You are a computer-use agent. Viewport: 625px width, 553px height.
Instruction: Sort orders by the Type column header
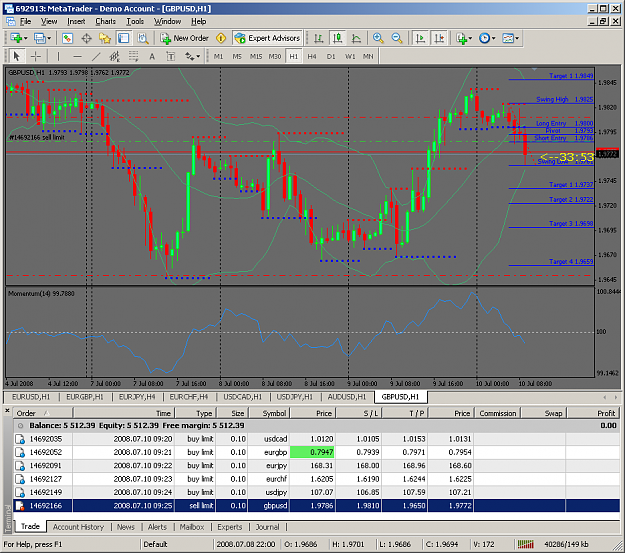[x=196, y=413]
